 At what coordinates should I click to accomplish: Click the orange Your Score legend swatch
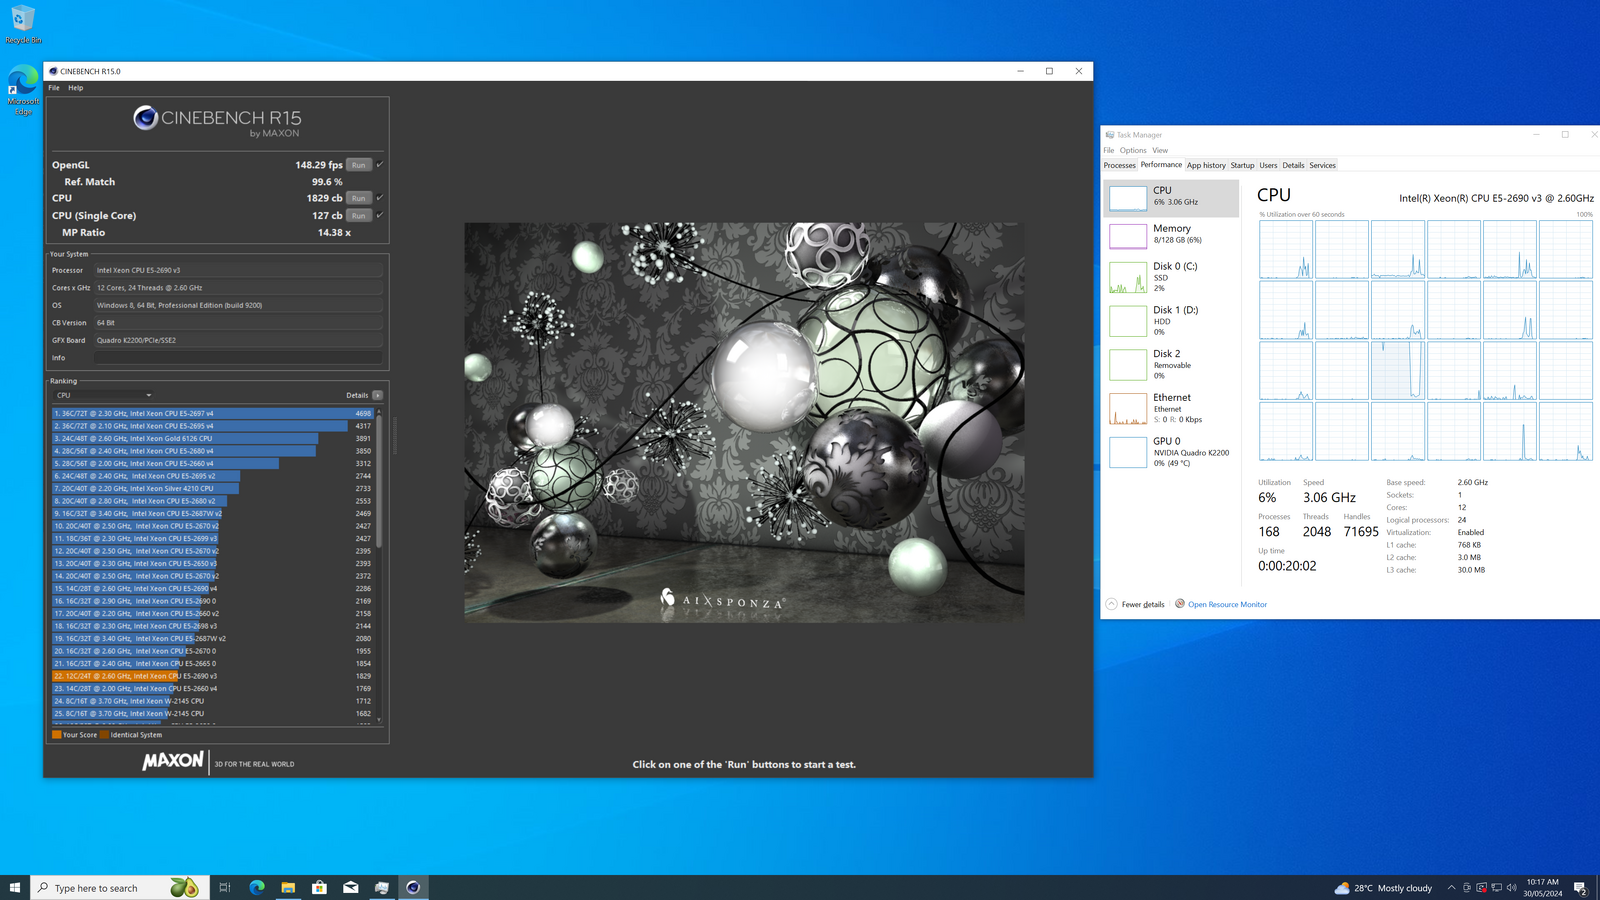[57, 735]
